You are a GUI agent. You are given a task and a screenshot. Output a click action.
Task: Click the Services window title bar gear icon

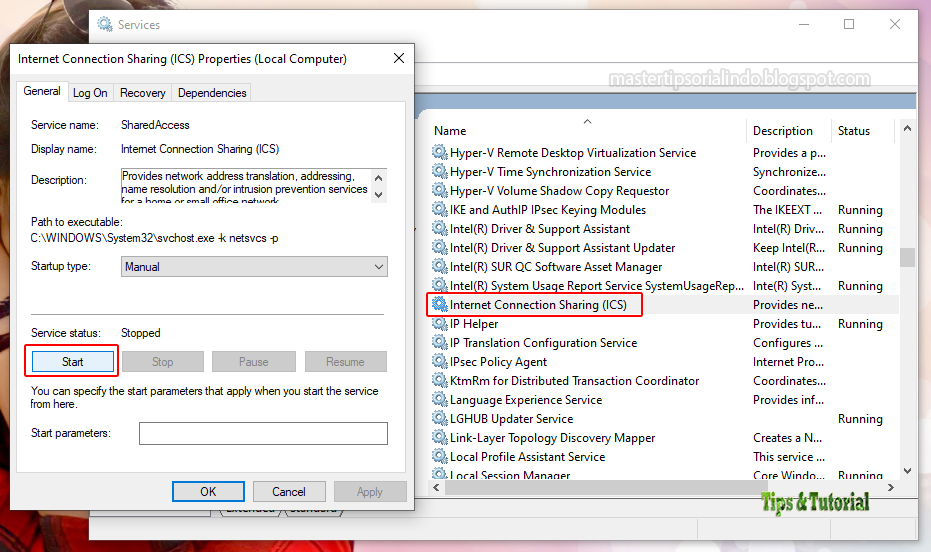point(105,24)
